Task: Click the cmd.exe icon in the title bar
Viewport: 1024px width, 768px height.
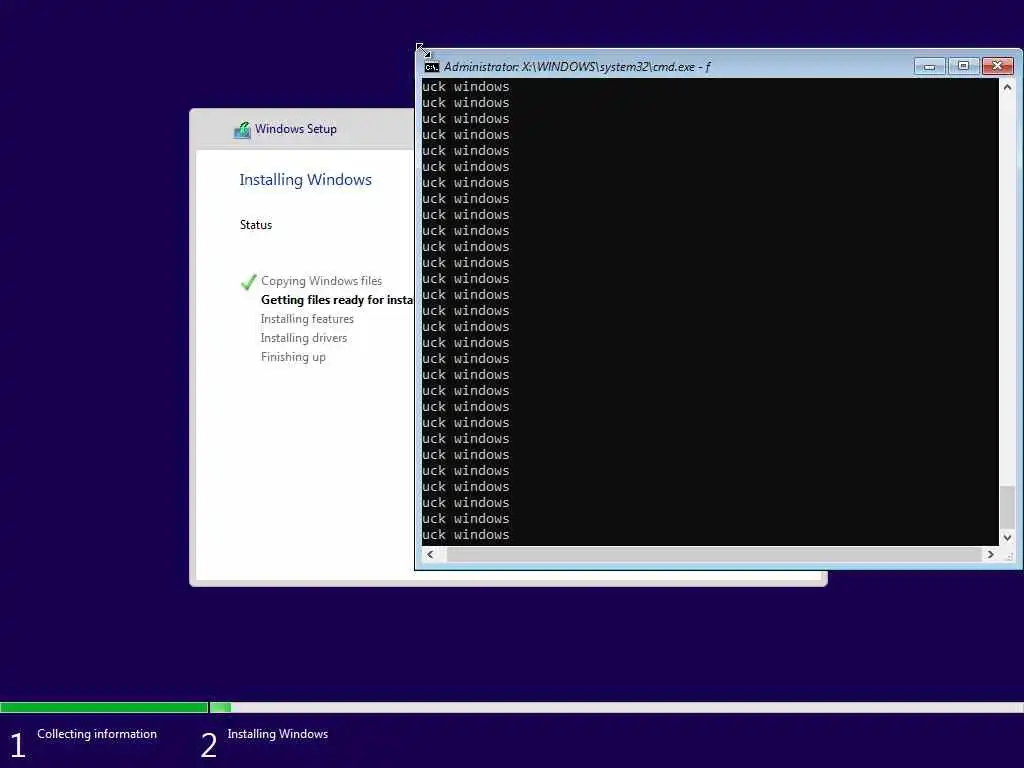Action: coord(432,67)
